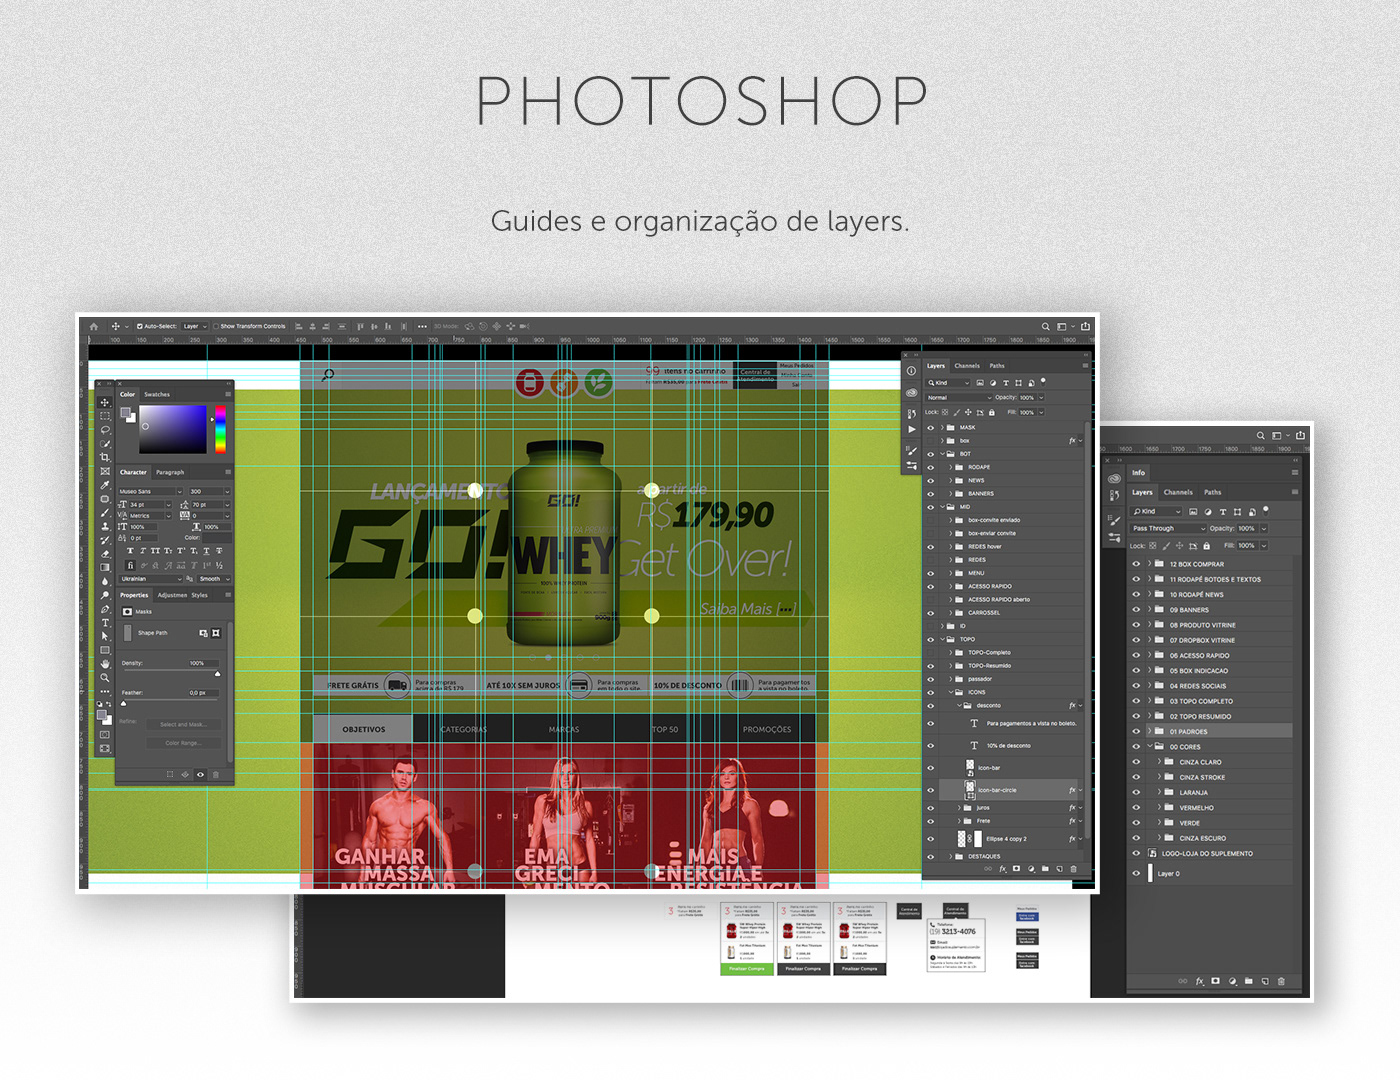
Task: Open Smooth anti-aliasing dropdown
Action: tap(214, 578)
